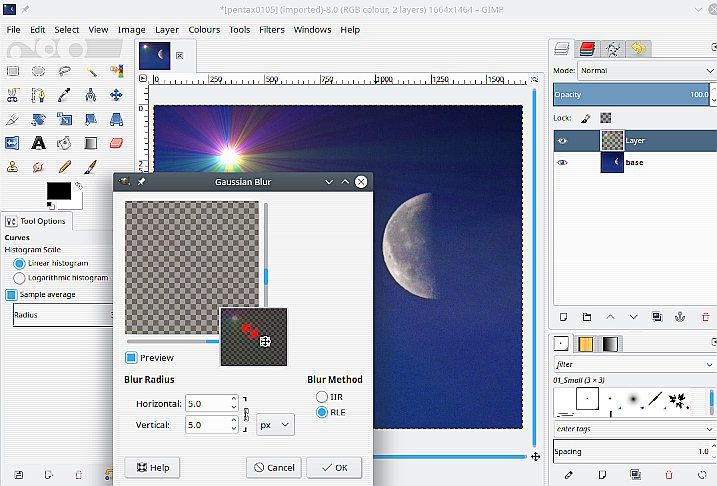Image resolution: width=717 pixels, height=486 pixels.
Task: Select the Text tool
Action: coord(38,143)
